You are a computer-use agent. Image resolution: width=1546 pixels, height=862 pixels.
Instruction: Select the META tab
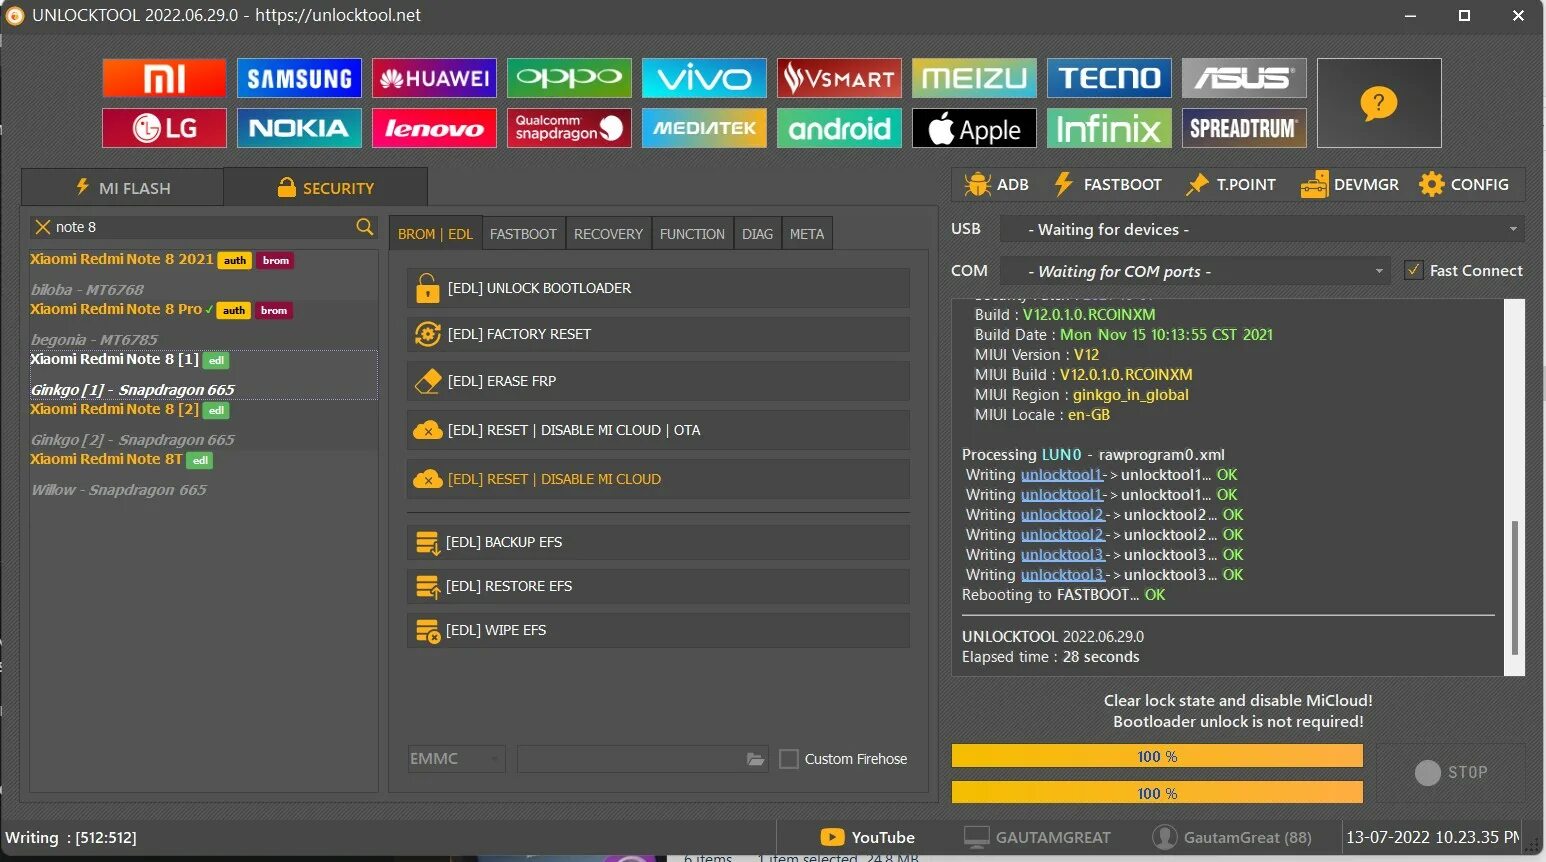807,234
